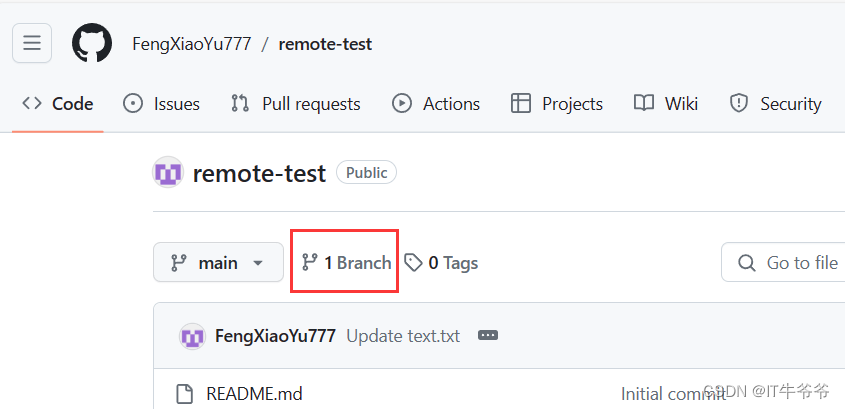
Task: Open the Security tab
Action: [776, 103]
